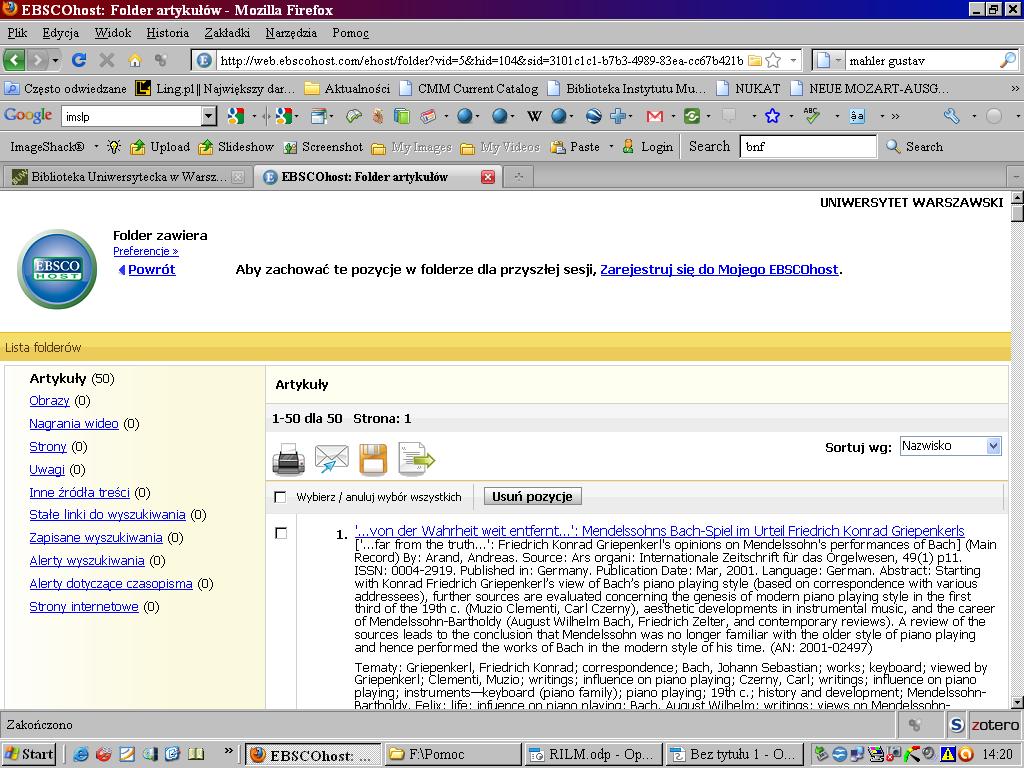
Task: Click the blue S icon in status bar
Action: [957, 725]
